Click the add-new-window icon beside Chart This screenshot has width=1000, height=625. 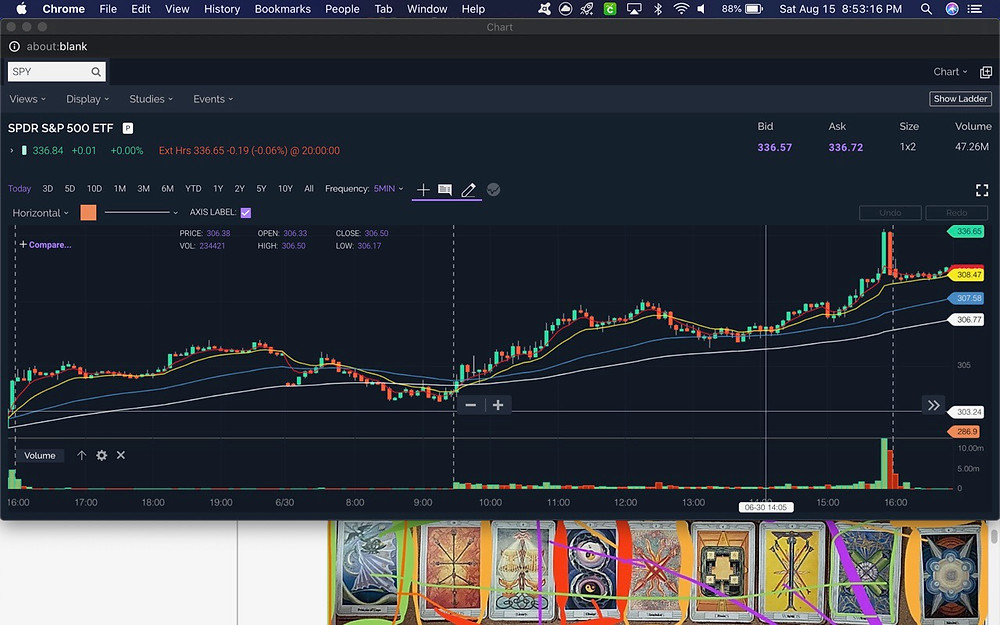click(985, 72)
